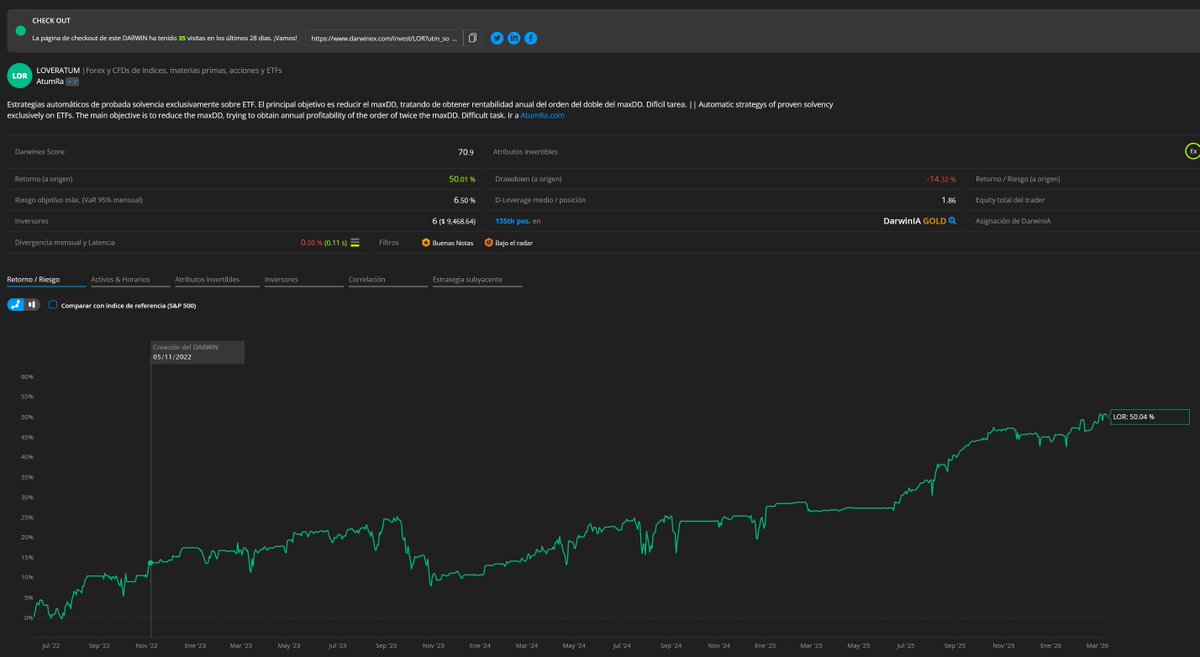
Task: Click the Darwinex Score value 70.9
Action: coord(466,152)
